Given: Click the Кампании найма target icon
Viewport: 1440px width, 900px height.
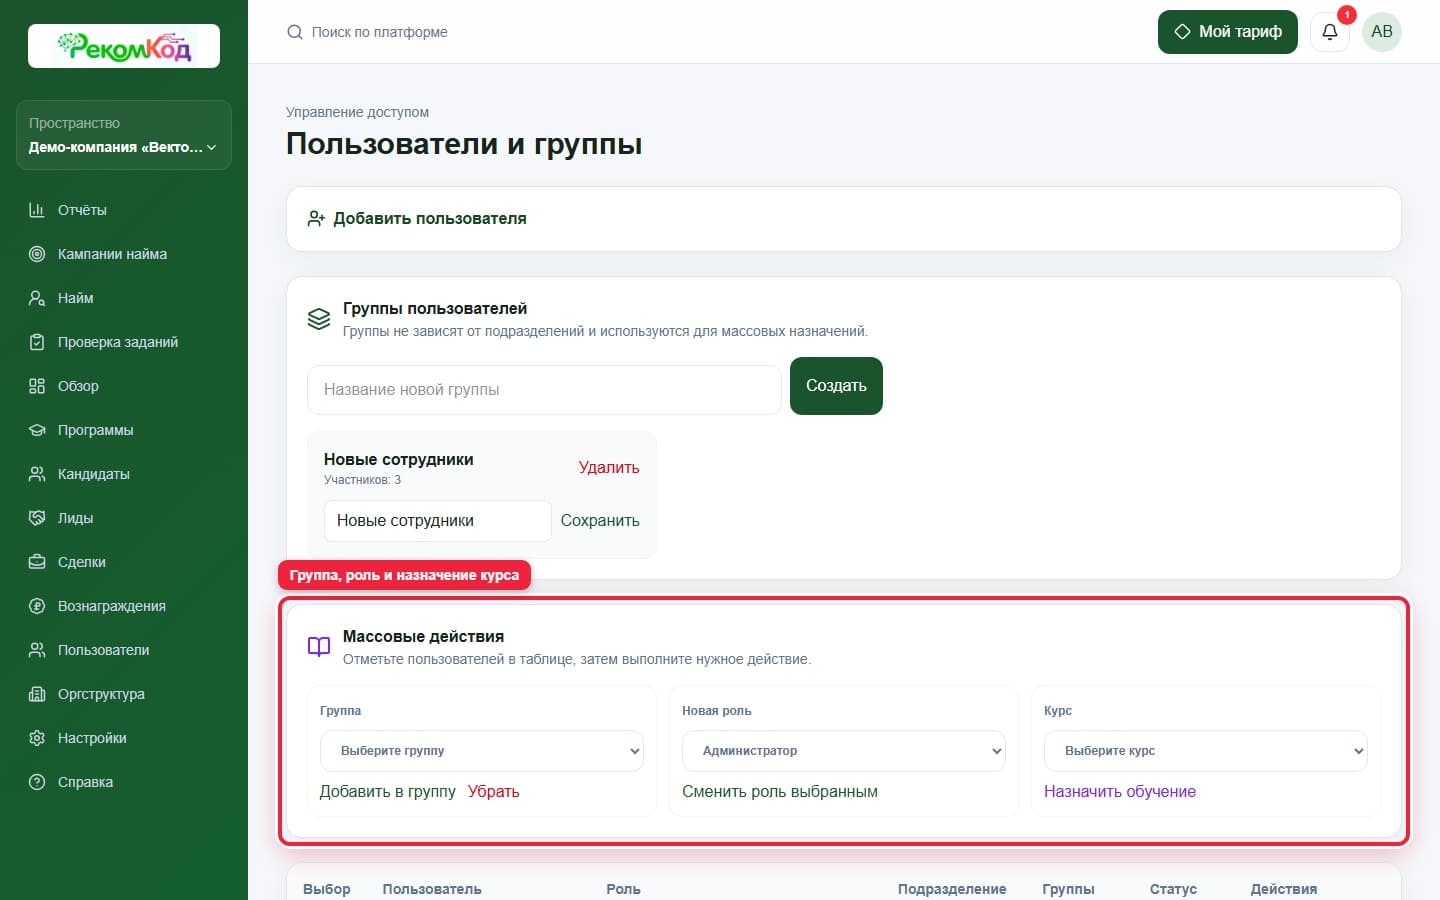Looking at the screenshot, I should pyautogui.click(x=37, y=254).
